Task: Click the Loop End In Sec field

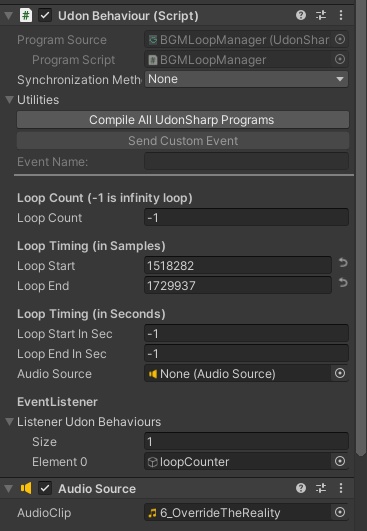Action: 246,354
